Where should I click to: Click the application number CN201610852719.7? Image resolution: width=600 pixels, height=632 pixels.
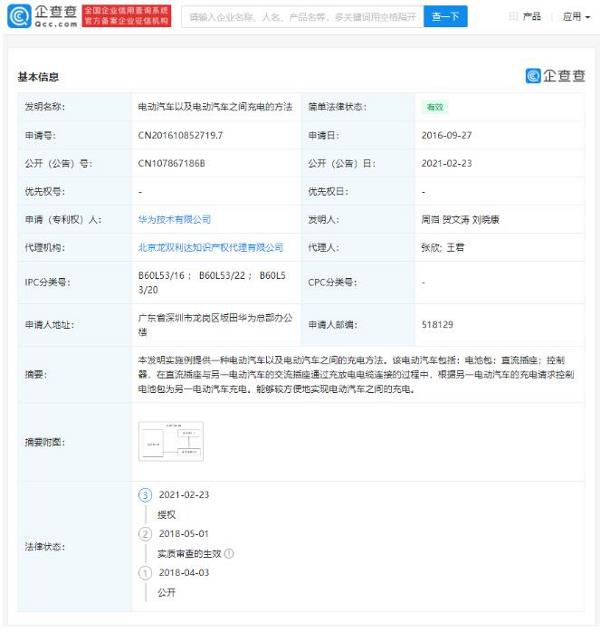click(x=180, y=135)
